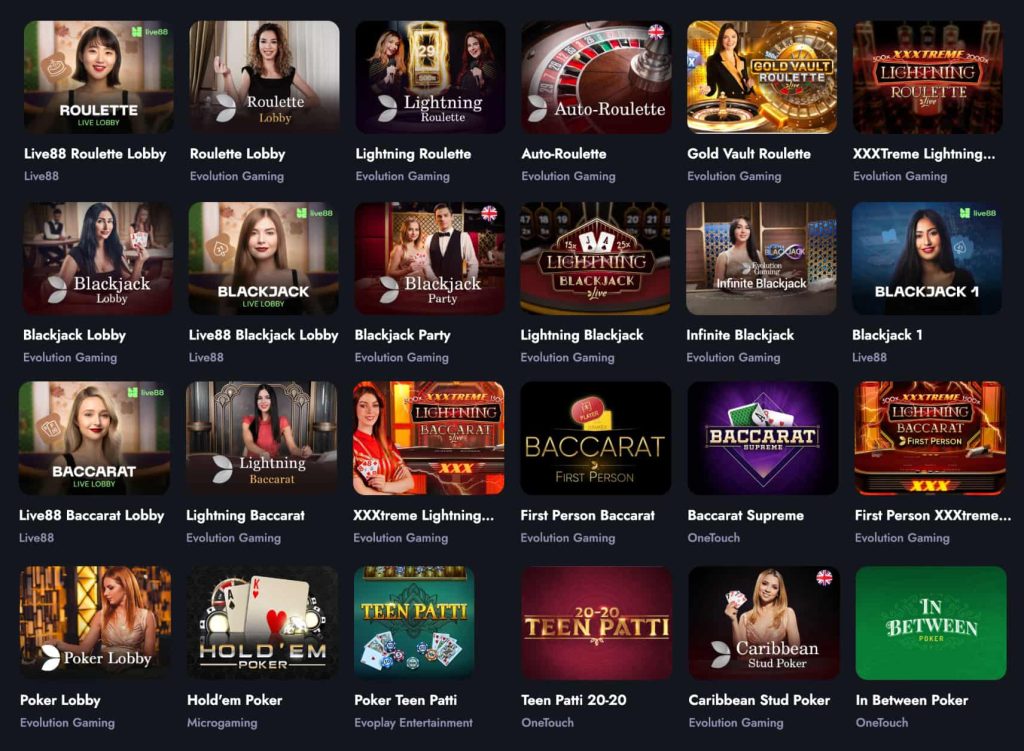Launch First Person Baccarat thumbnail

pos(596,438)
